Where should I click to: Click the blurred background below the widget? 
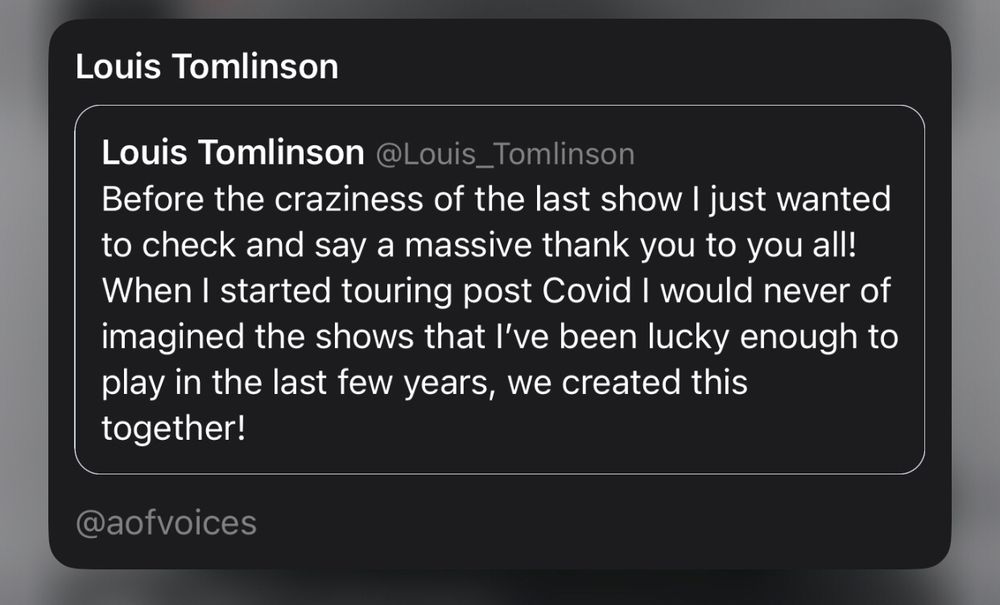[x=500, y=590]
